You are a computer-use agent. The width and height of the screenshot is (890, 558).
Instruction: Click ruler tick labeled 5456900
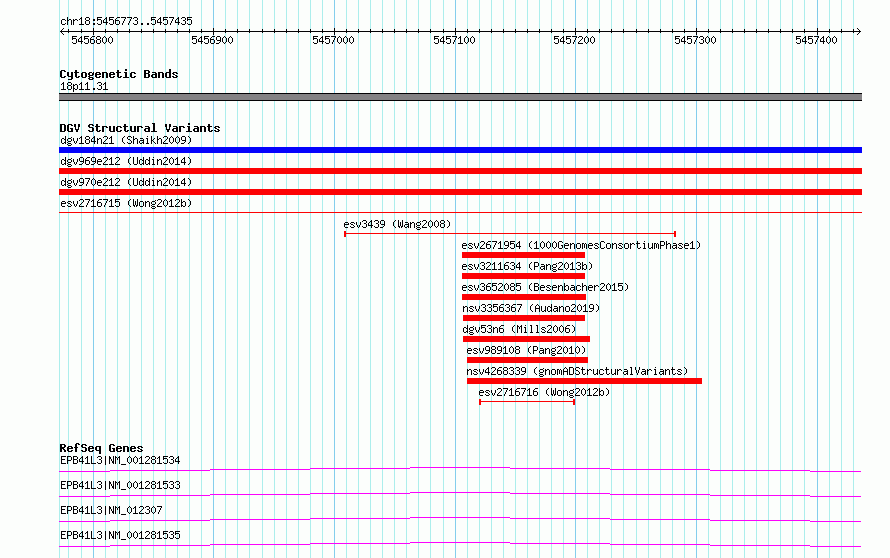pyautogui.click(x=212, y=40)
